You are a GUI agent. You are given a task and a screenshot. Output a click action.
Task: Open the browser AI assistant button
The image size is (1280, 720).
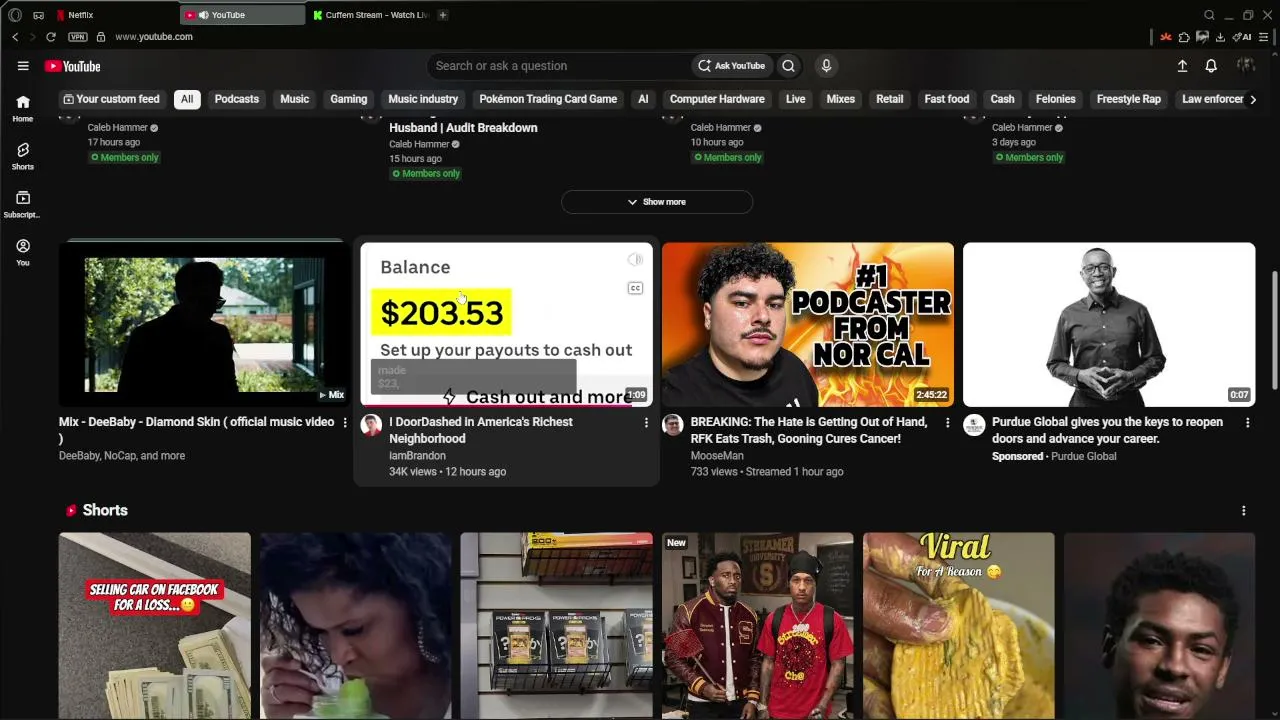coord(1242,37)
